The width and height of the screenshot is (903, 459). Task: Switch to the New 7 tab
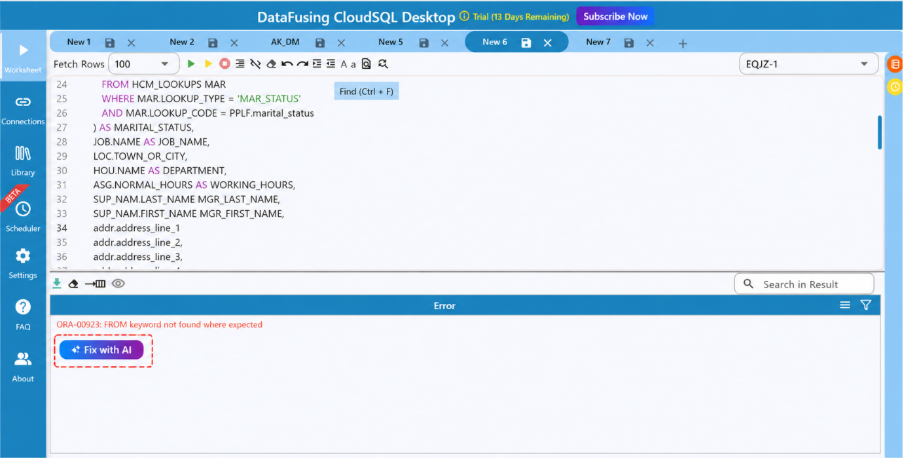[598, 42]
